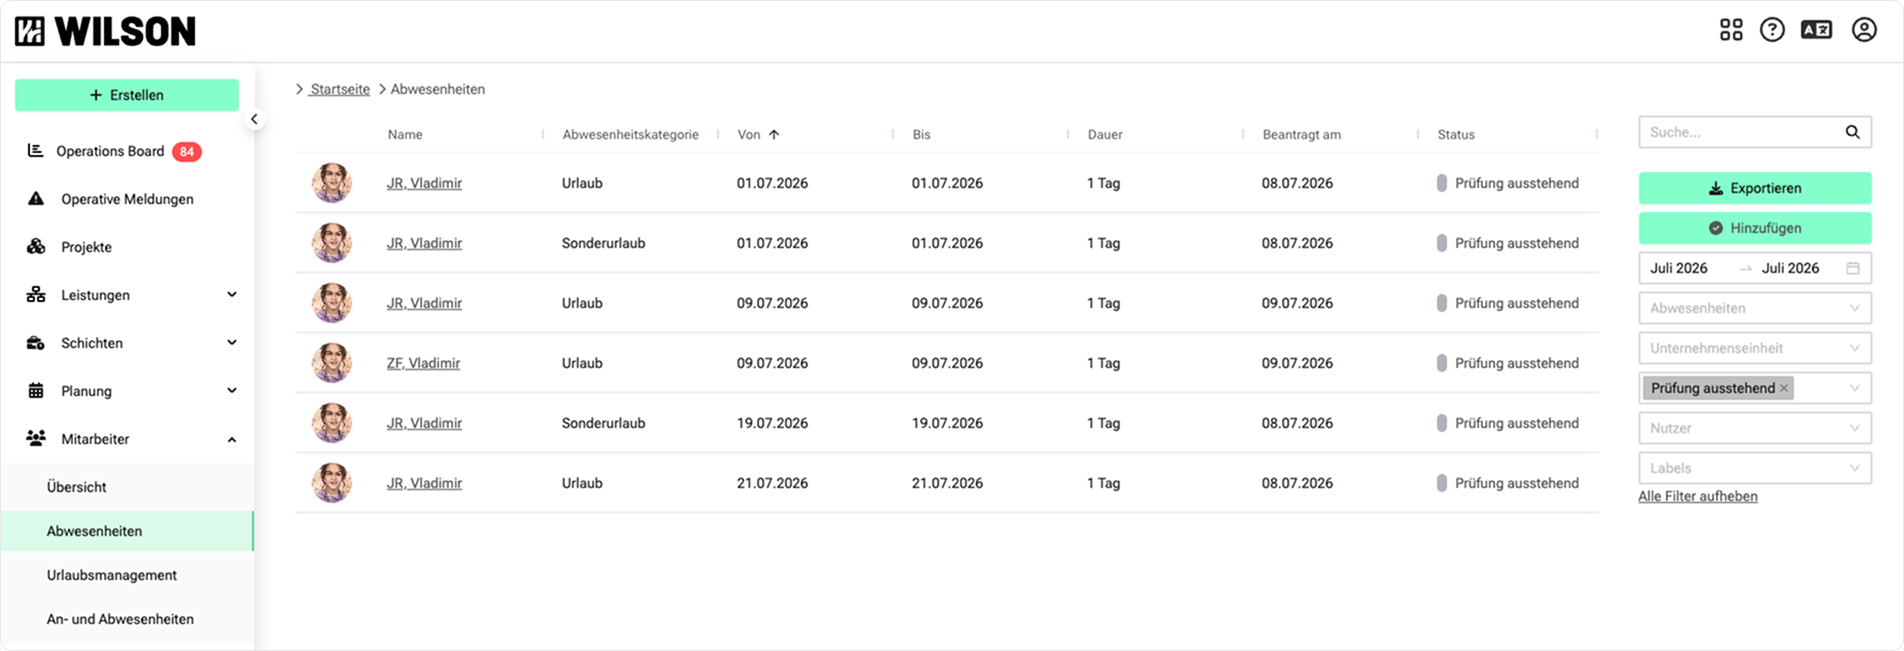Viewport: 1904px width, 651px height.
Task: Open the Abwesenheiten filter dropdown
Action: pos(1754,308)
